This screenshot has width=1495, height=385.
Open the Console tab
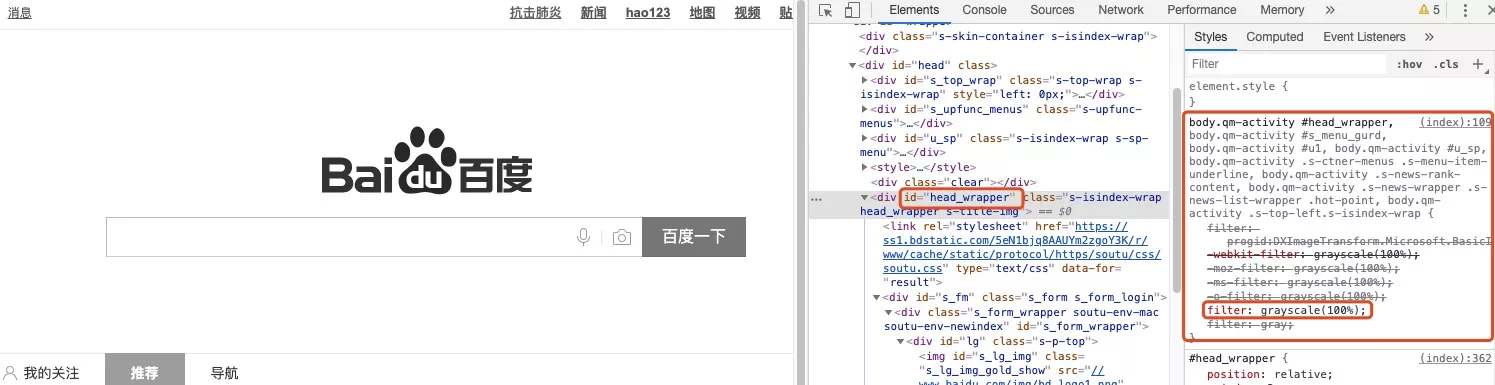pos(984,10)
